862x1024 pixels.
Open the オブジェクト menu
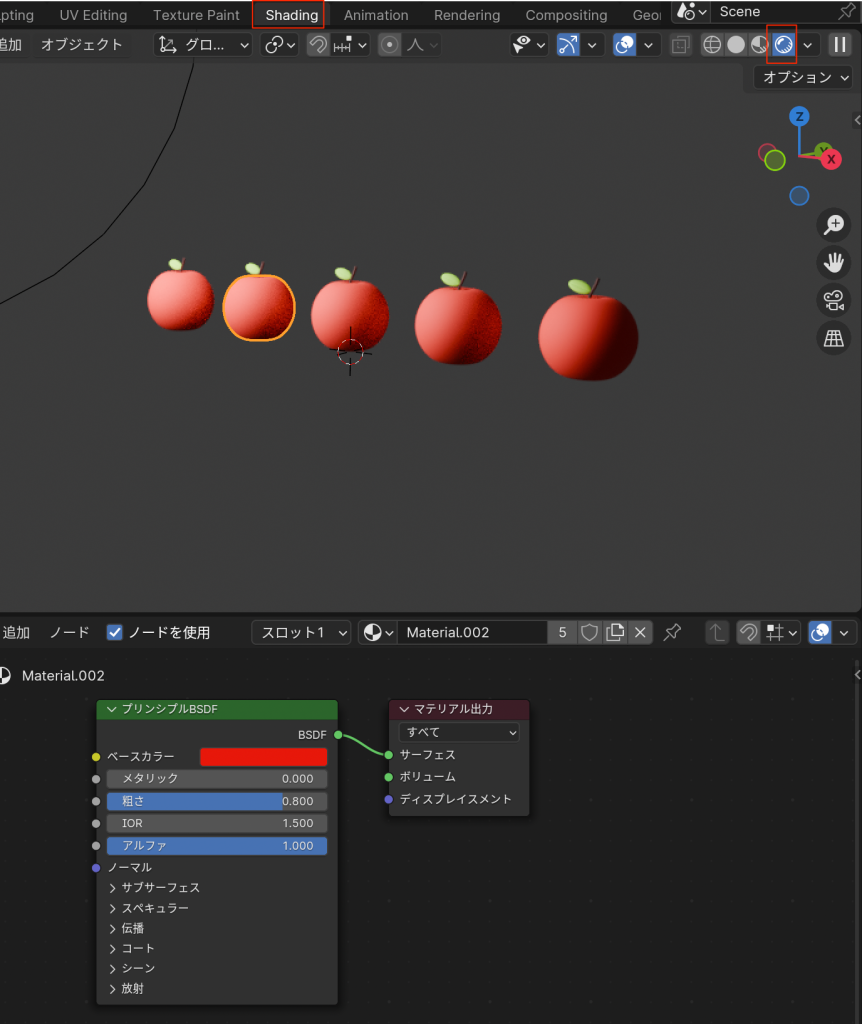click(82, 45)
